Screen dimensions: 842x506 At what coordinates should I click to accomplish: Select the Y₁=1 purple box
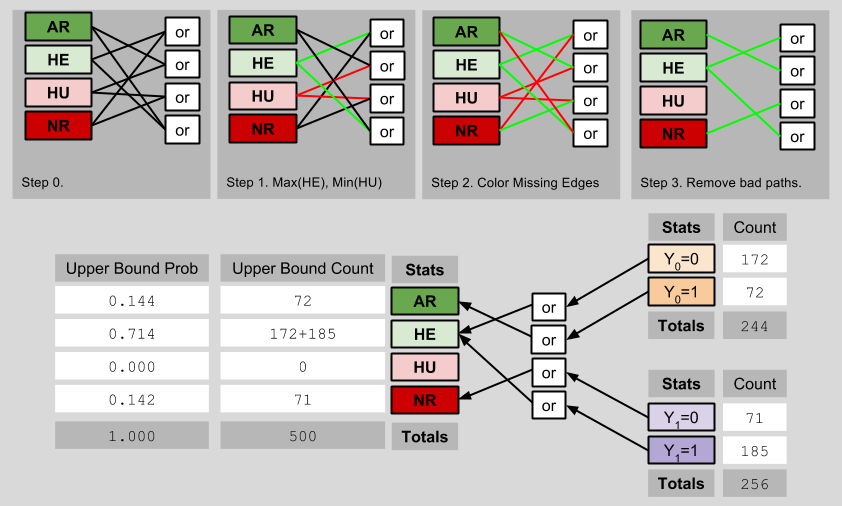click(681, 450)
